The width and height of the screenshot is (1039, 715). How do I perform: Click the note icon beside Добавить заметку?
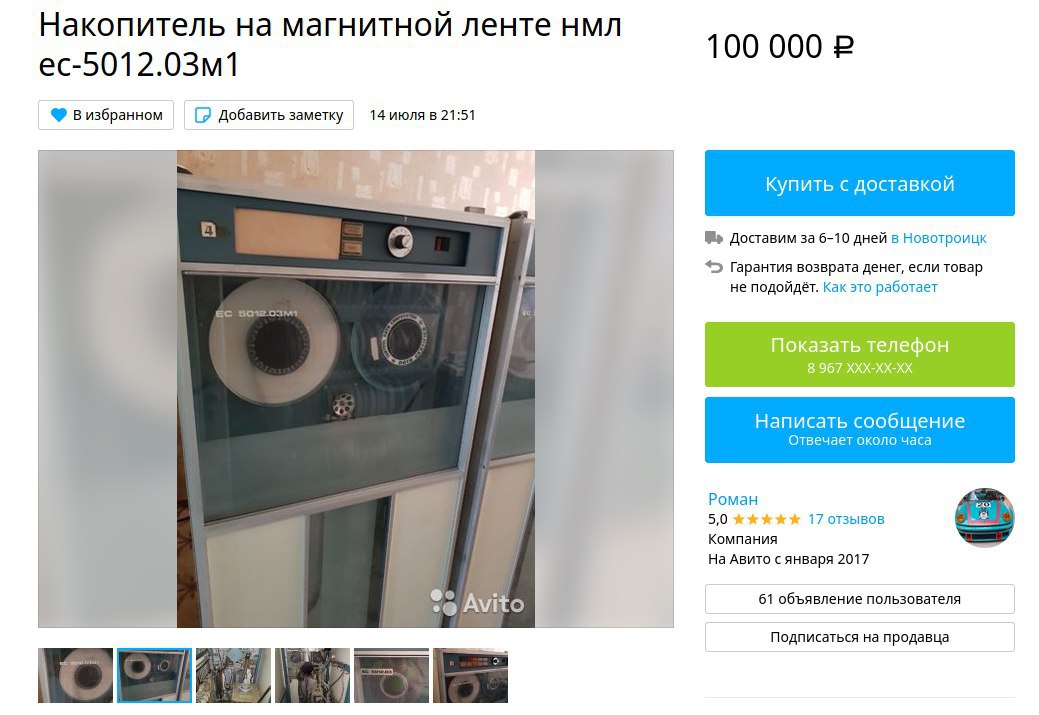coord(203,115)
